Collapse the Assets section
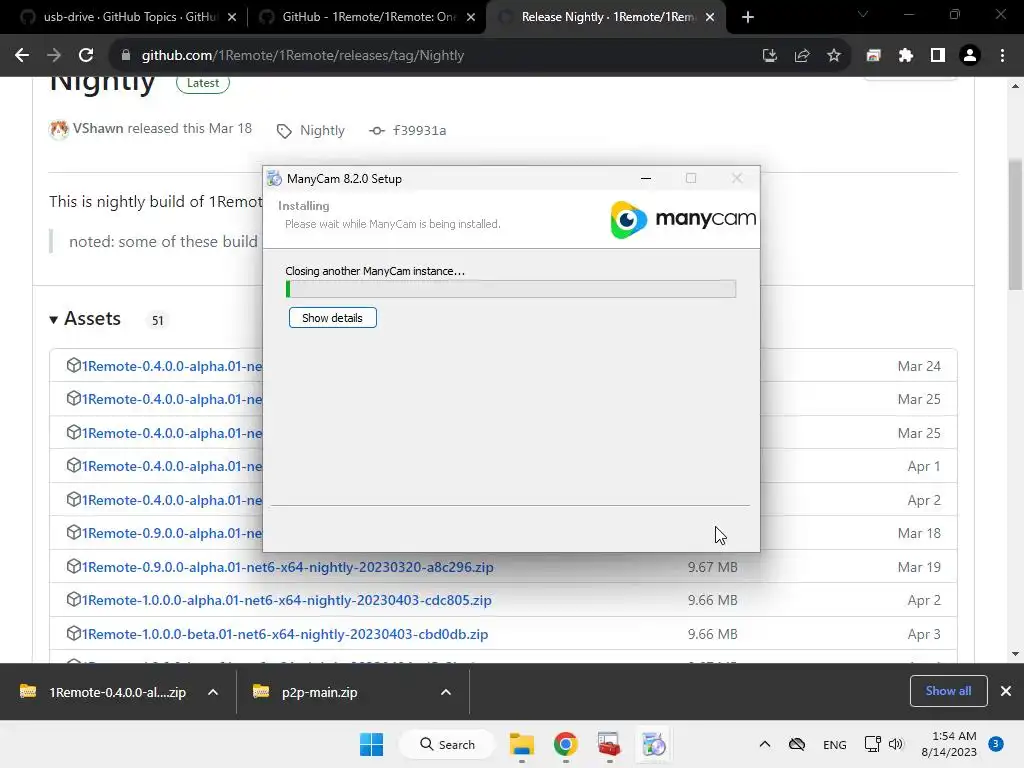Image resolution: width=1024 pixels, height=768 pixels. point(86,319)
